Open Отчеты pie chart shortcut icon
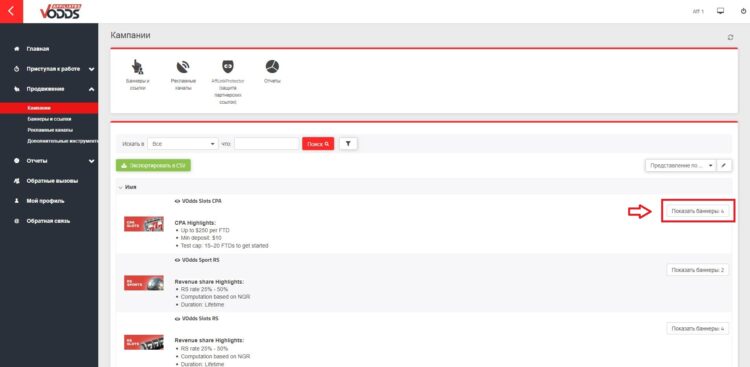This screenshot has width=750, height=367. click(x=272, y=67)
